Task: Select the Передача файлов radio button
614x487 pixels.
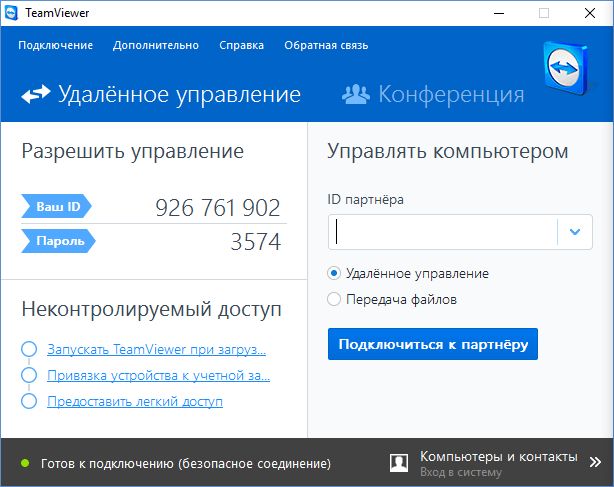Action: (x=334, y=298)
